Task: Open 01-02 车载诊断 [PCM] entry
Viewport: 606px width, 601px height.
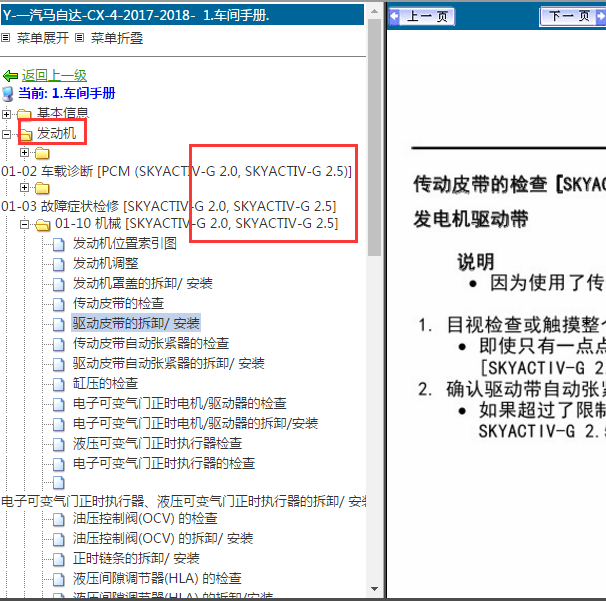Action: click(x=177, y=171)
